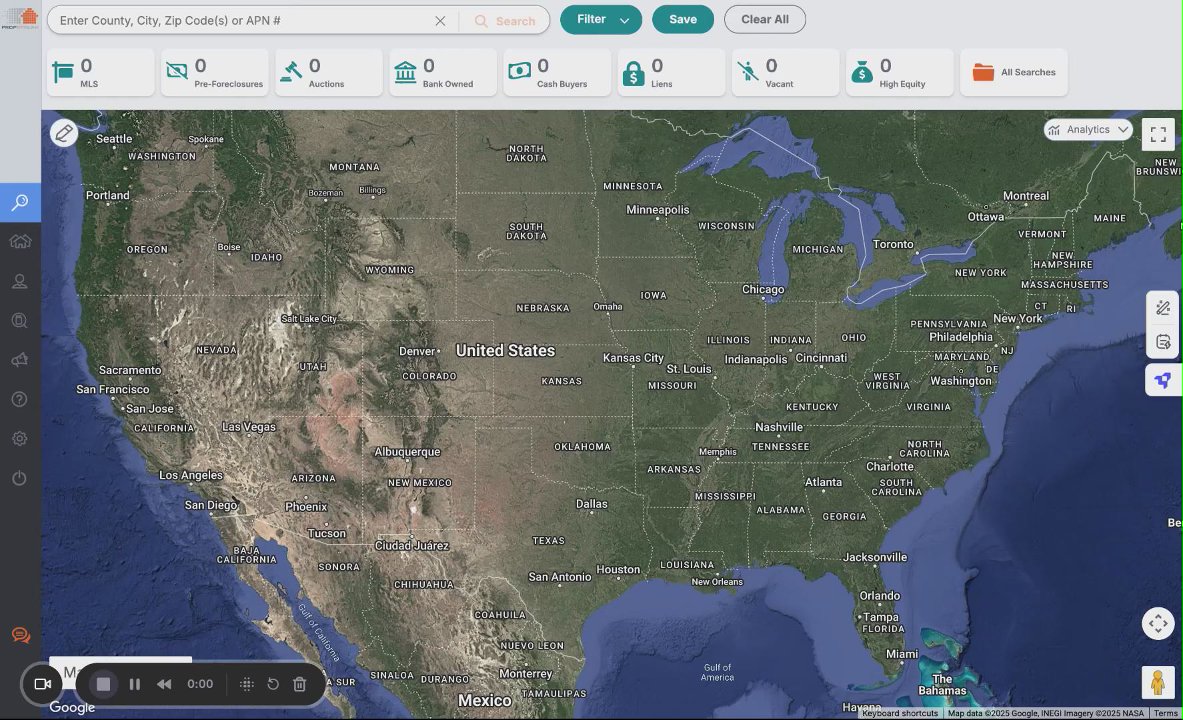Click the map camera pan control
Image resolution: width=1183 pixels, height=720 pixels.
pos(1158,623)
